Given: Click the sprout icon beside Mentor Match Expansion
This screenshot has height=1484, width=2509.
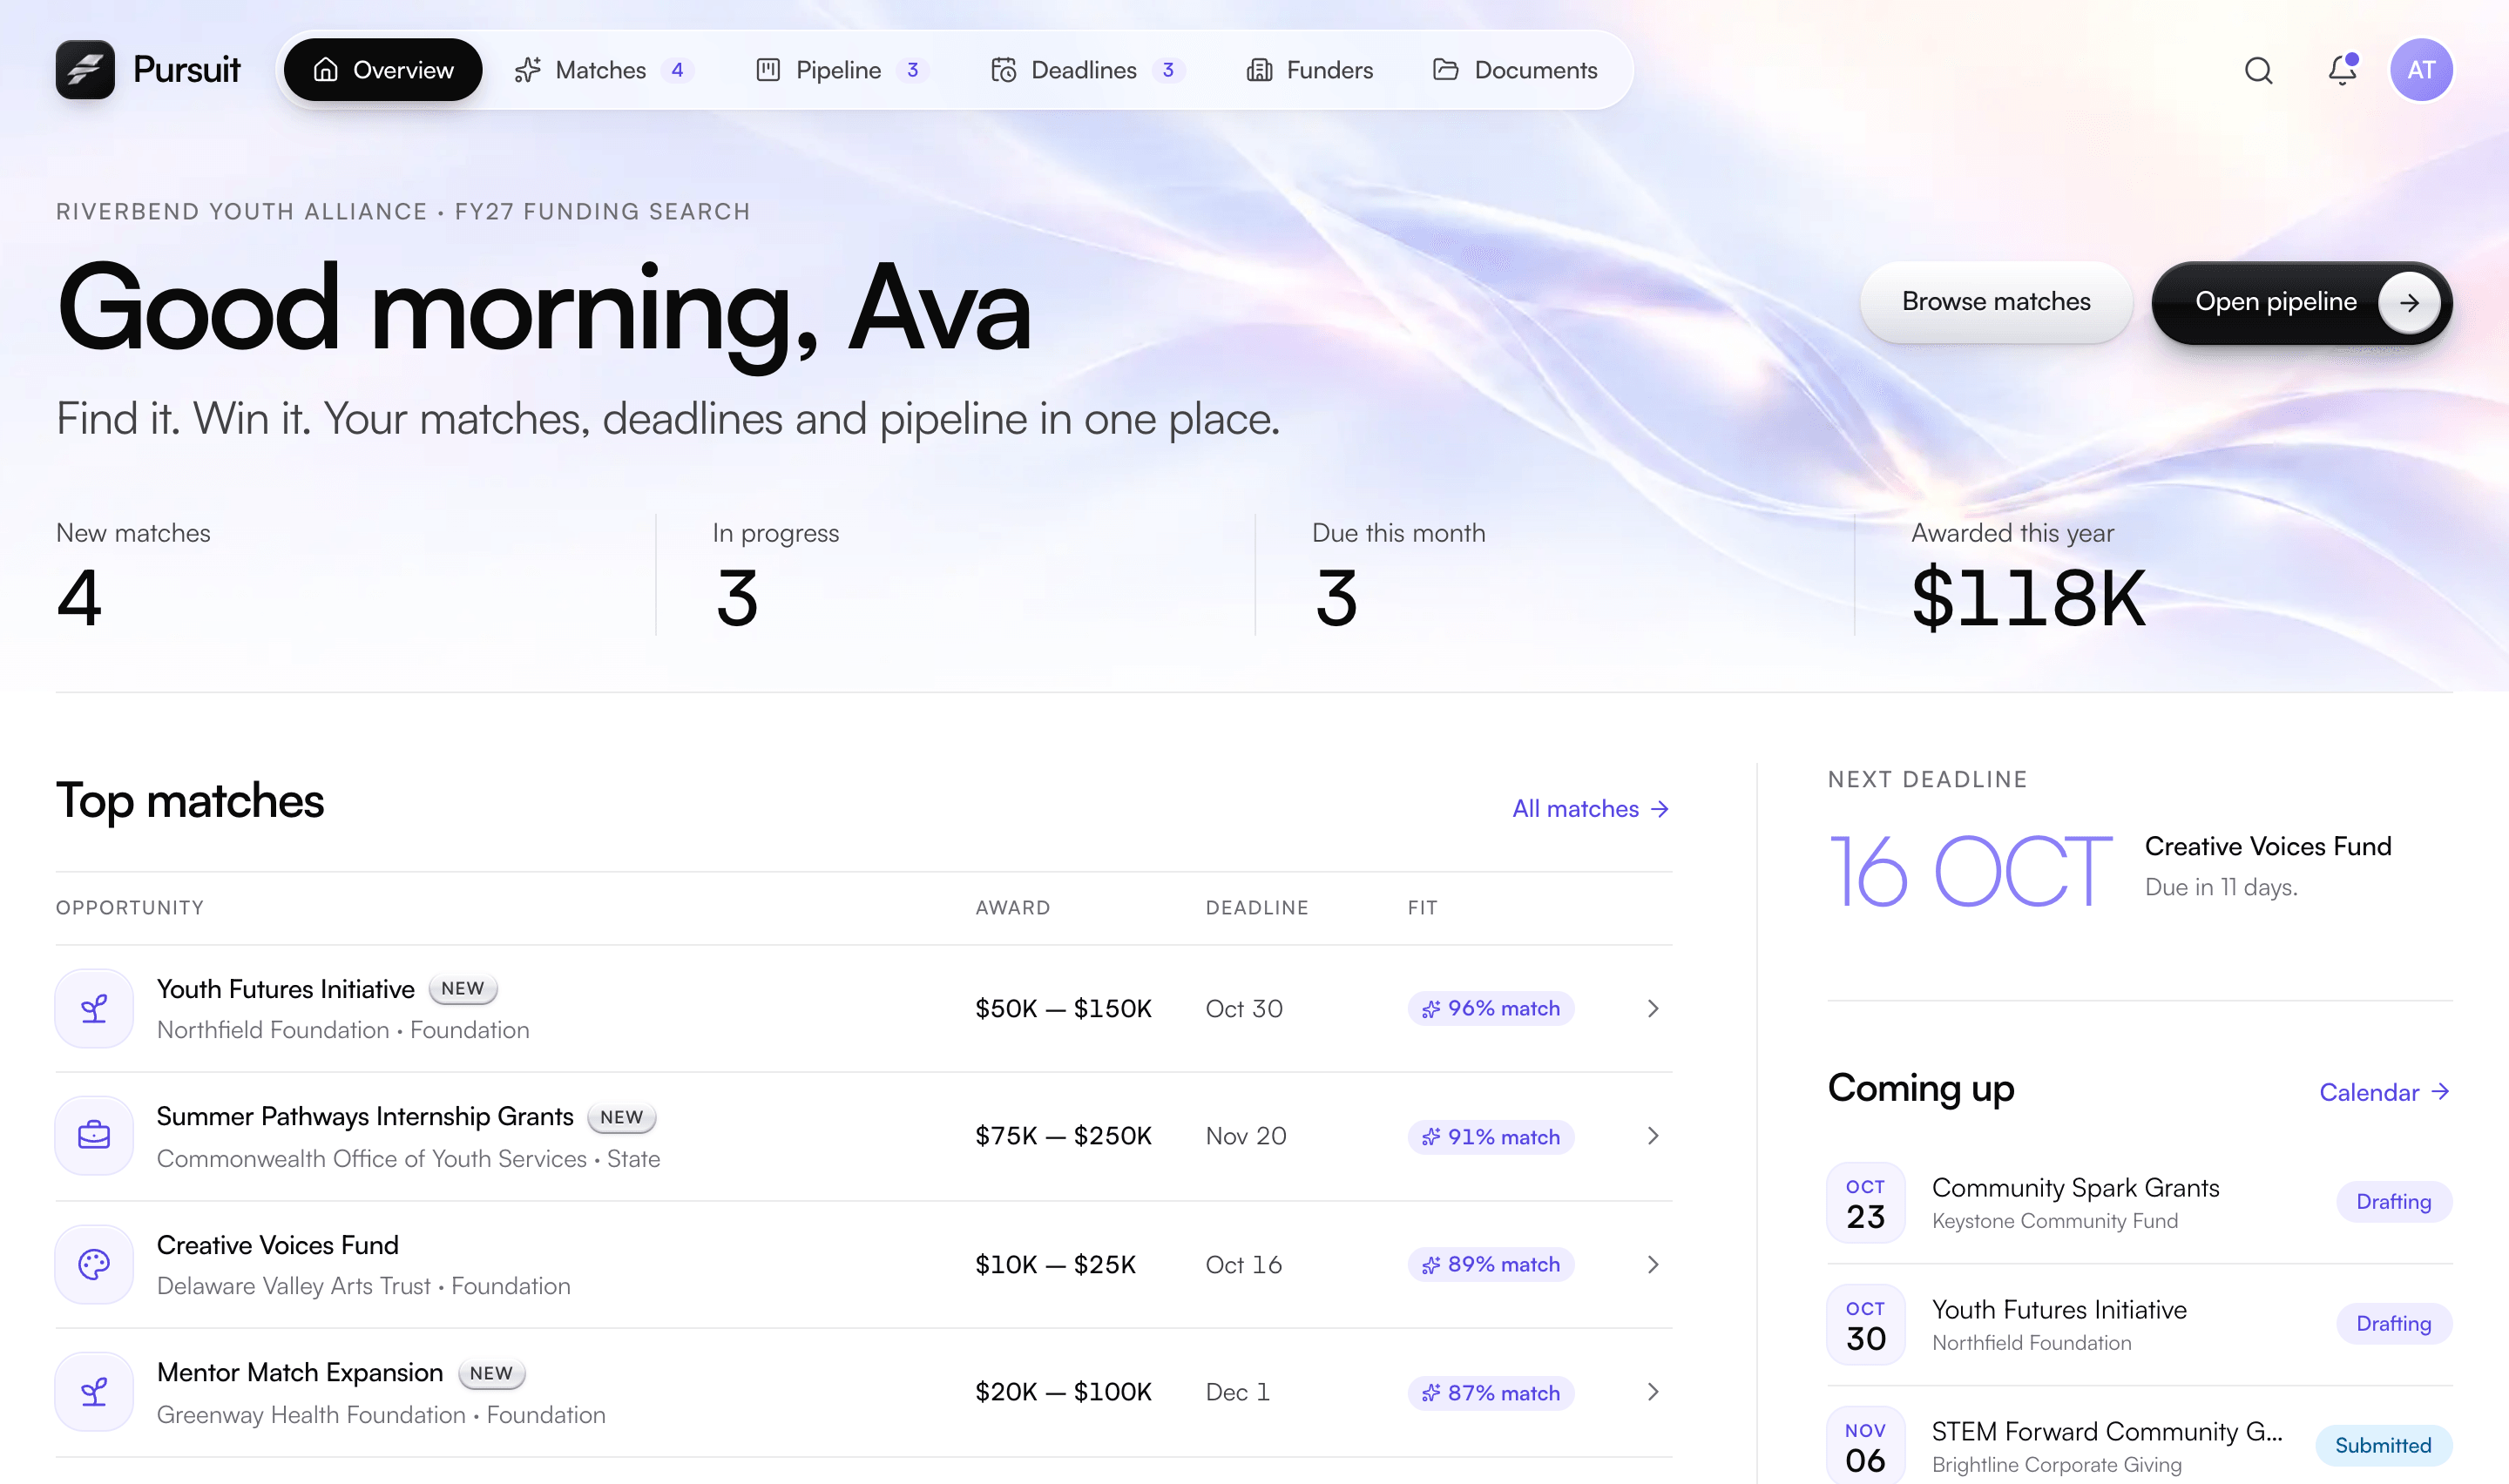Looking at the screenshot, I should (94, 1392).
